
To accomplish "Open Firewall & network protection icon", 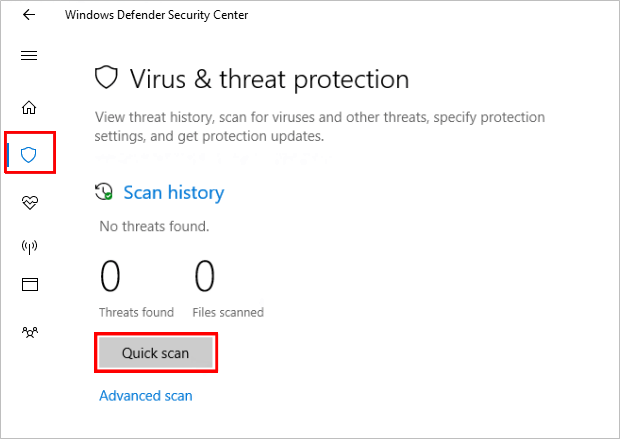I will click(29, 246).
